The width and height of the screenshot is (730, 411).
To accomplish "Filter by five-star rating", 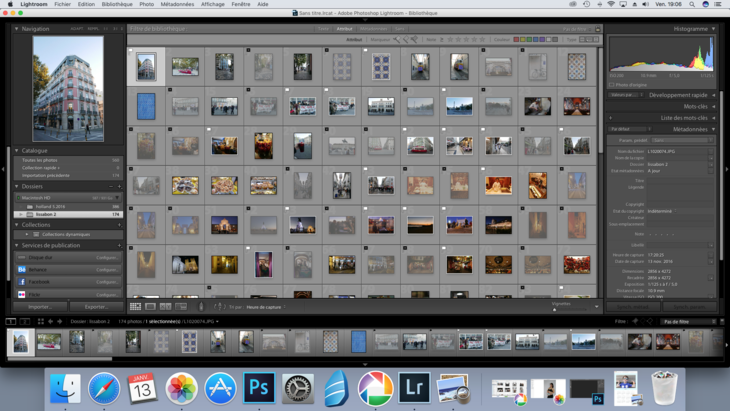I will pyautogui.click(x=482, y=40).
